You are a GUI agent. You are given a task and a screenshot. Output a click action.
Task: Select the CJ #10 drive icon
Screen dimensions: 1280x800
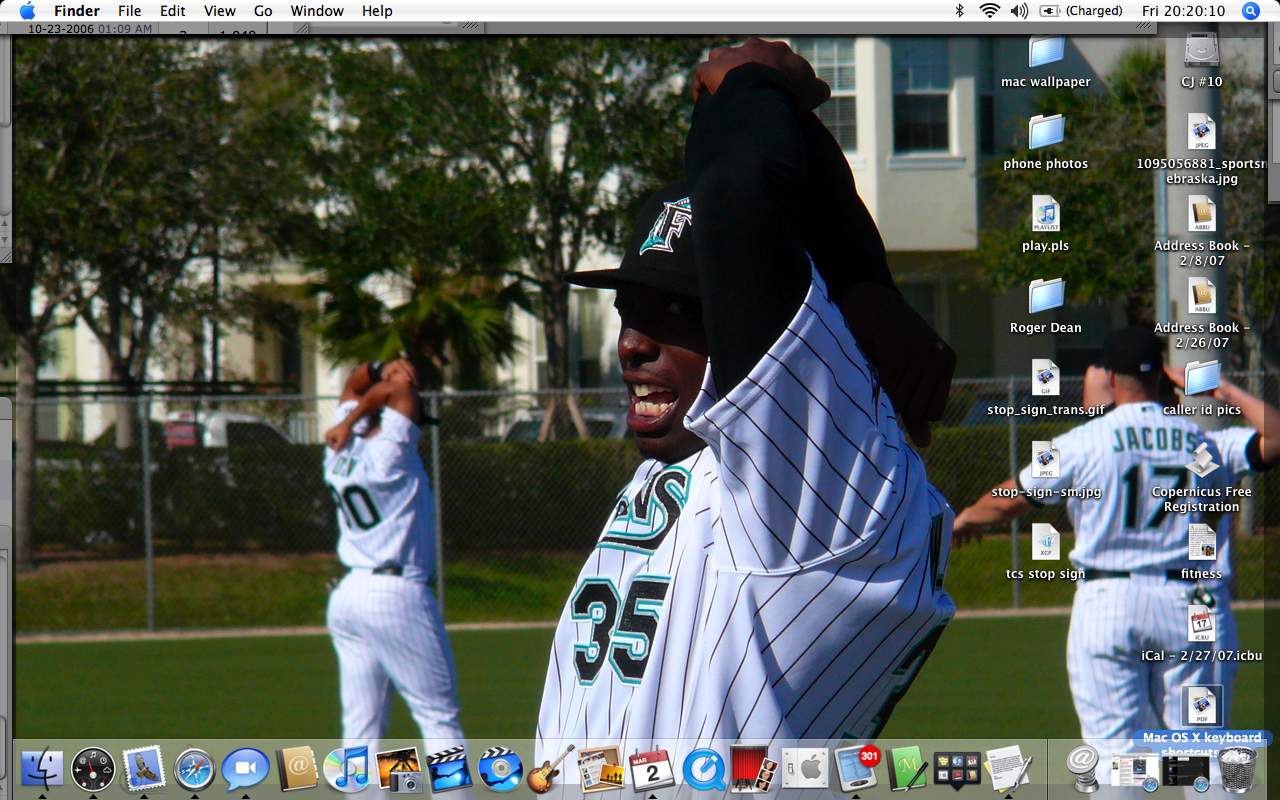pos(1202,62)
